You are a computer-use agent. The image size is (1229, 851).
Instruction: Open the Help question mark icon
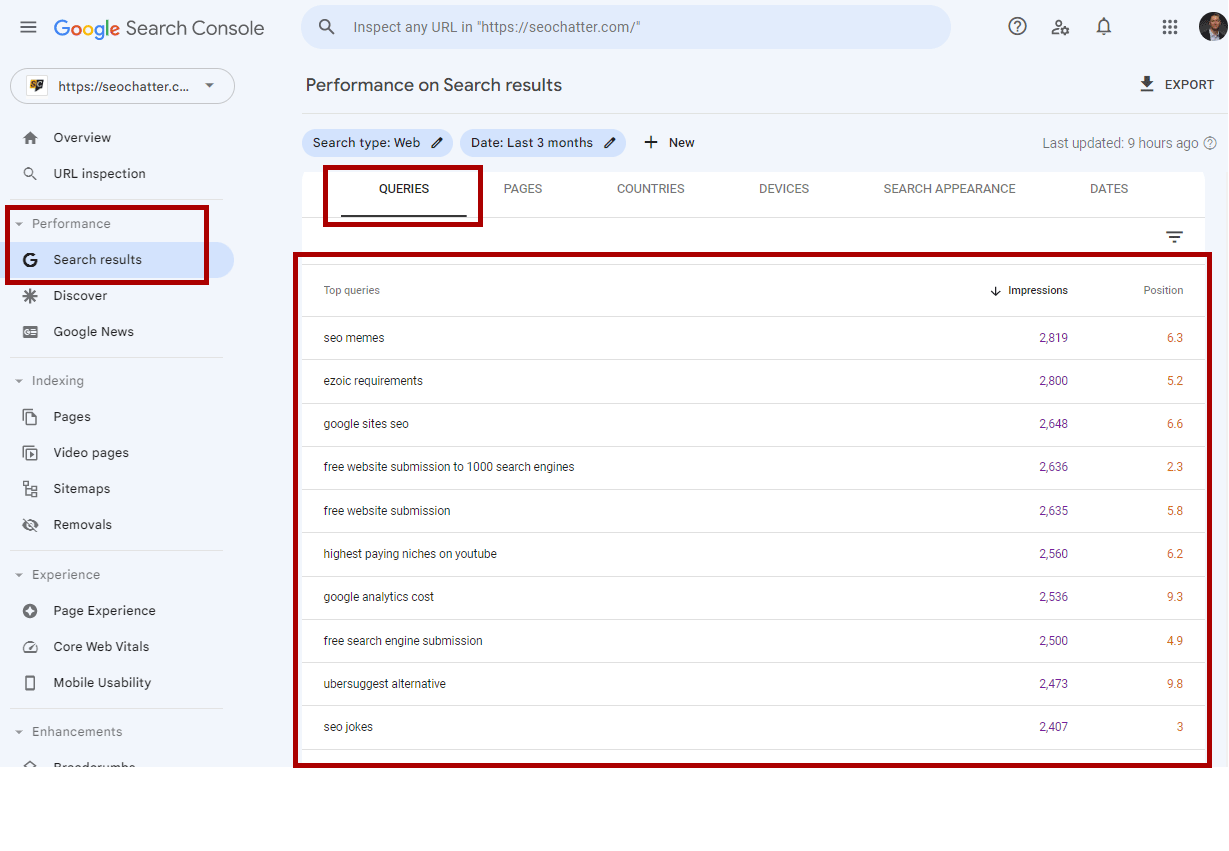[1017, 27]
